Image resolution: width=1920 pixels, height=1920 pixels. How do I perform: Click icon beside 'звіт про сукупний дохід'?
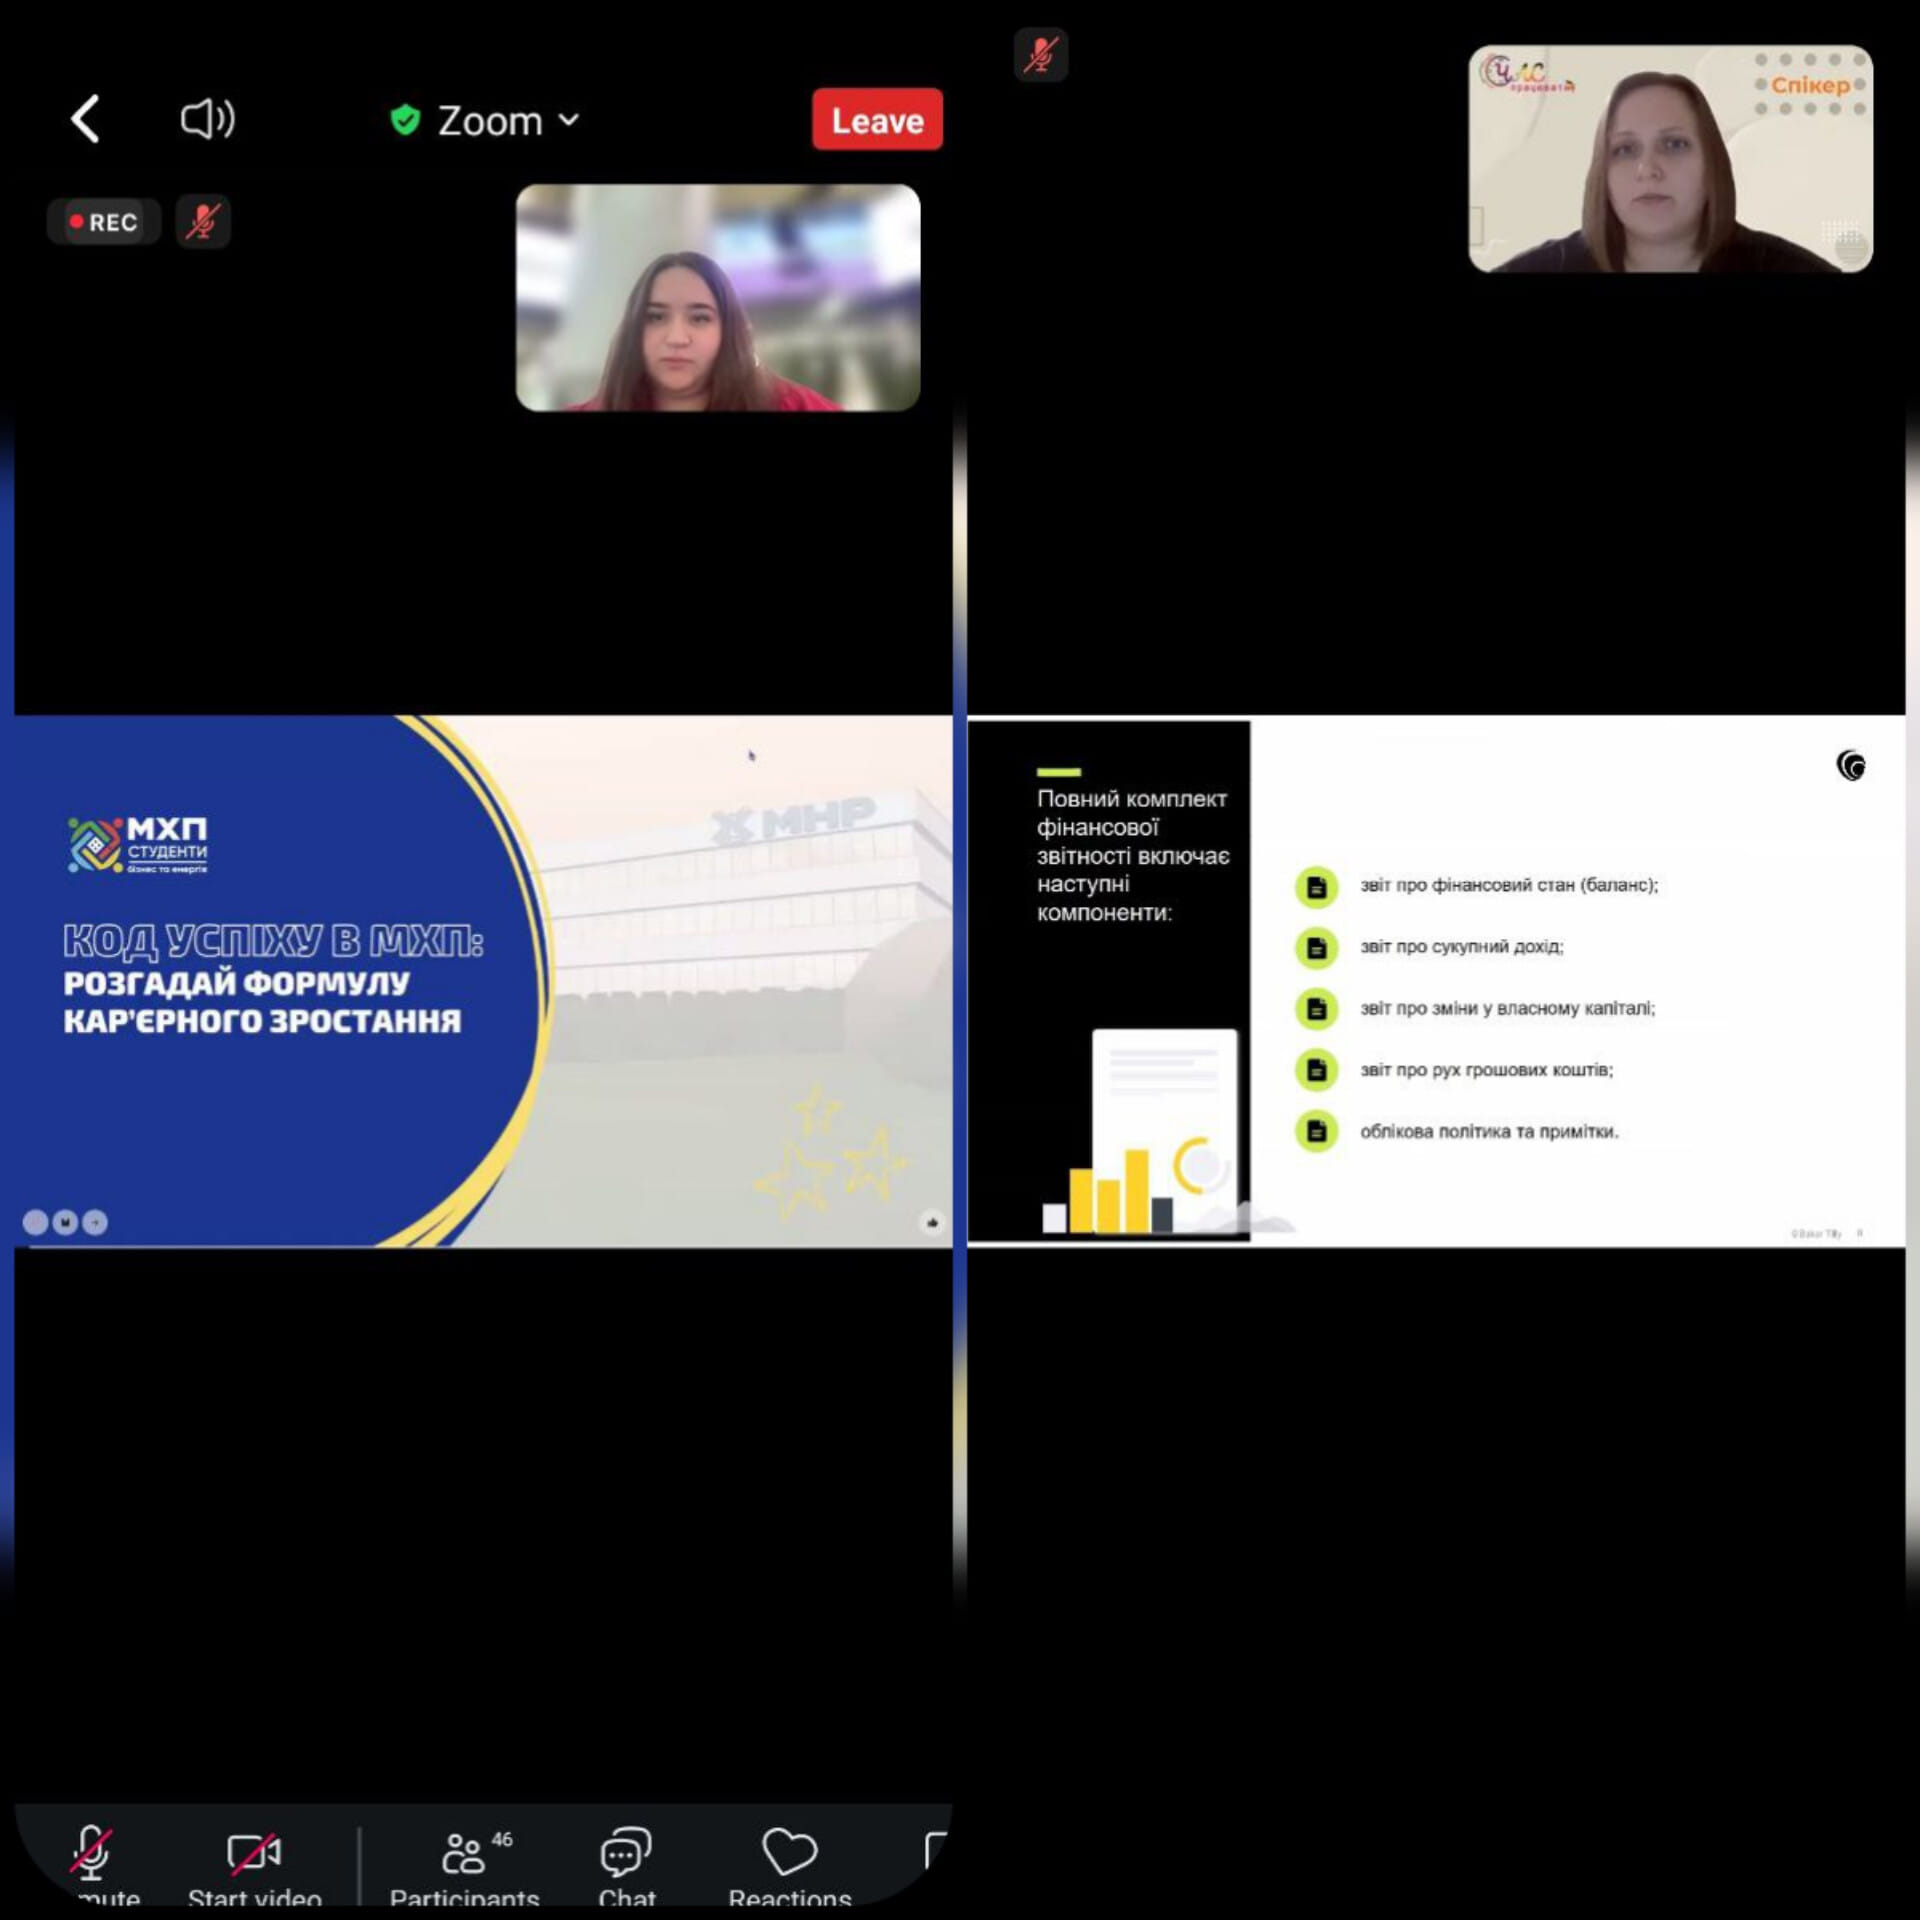point(1316,948)
